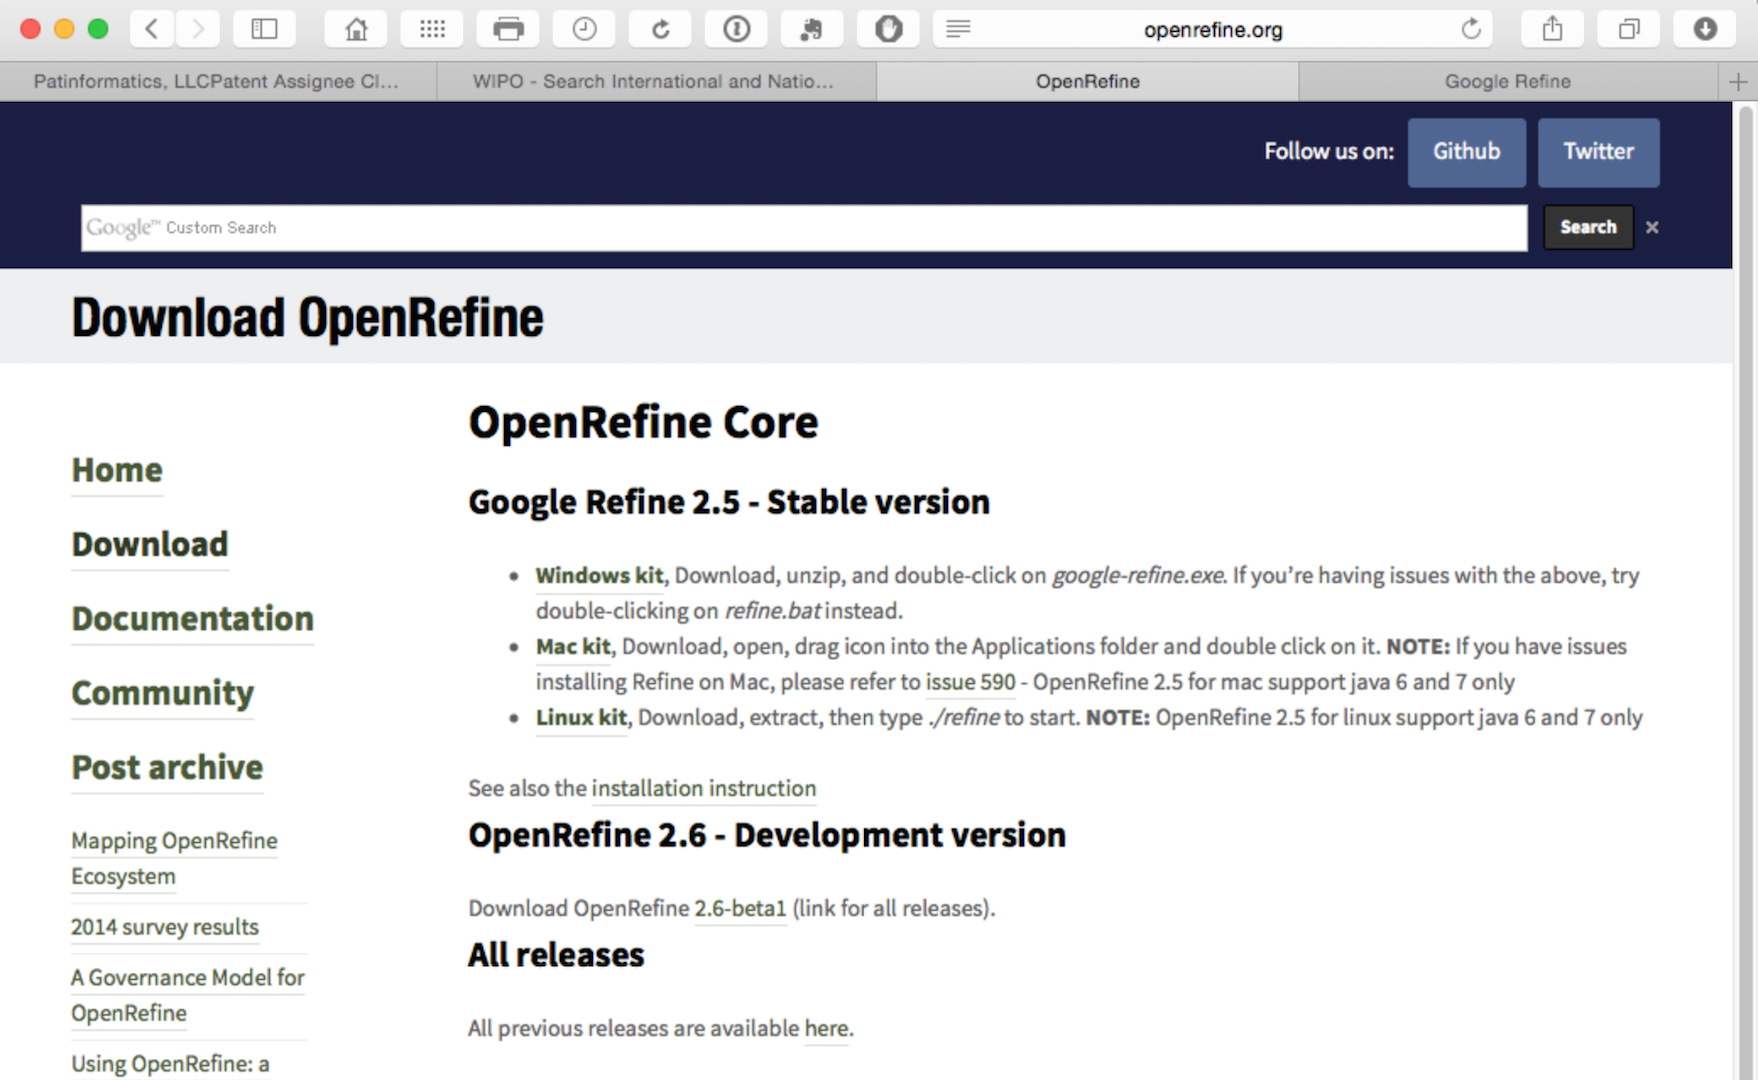Toggle the Safari sidebar icon
Screen dimensions: 1758x1080
tap(264, 29)
